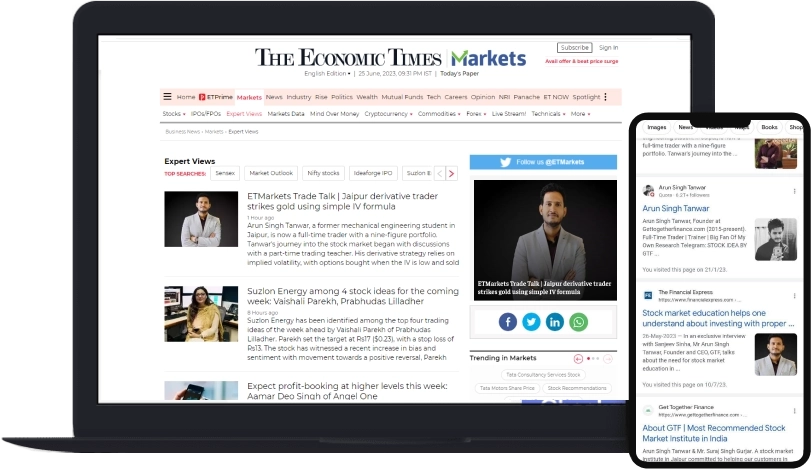The width and height of the screenshot is (811, 469).
Task: Click the Subscribe button
Action: point(574,47)
